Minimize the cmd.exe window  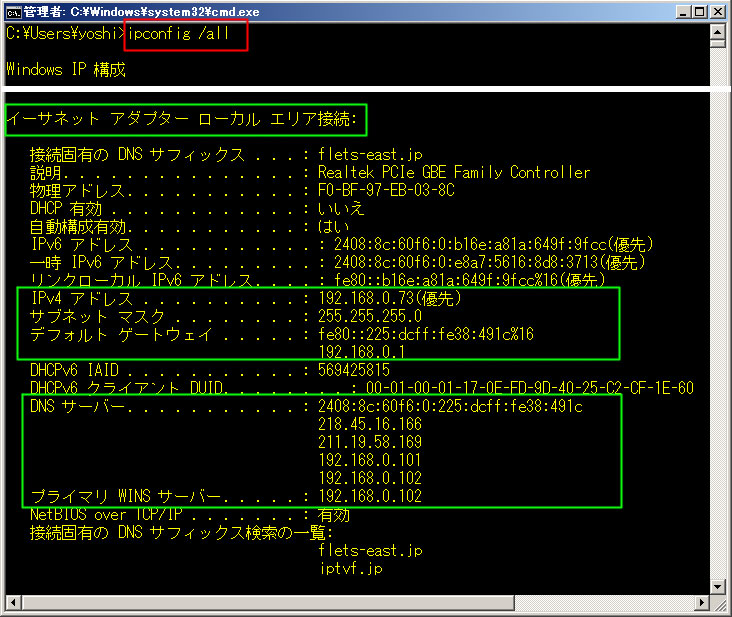coord(683,12)
